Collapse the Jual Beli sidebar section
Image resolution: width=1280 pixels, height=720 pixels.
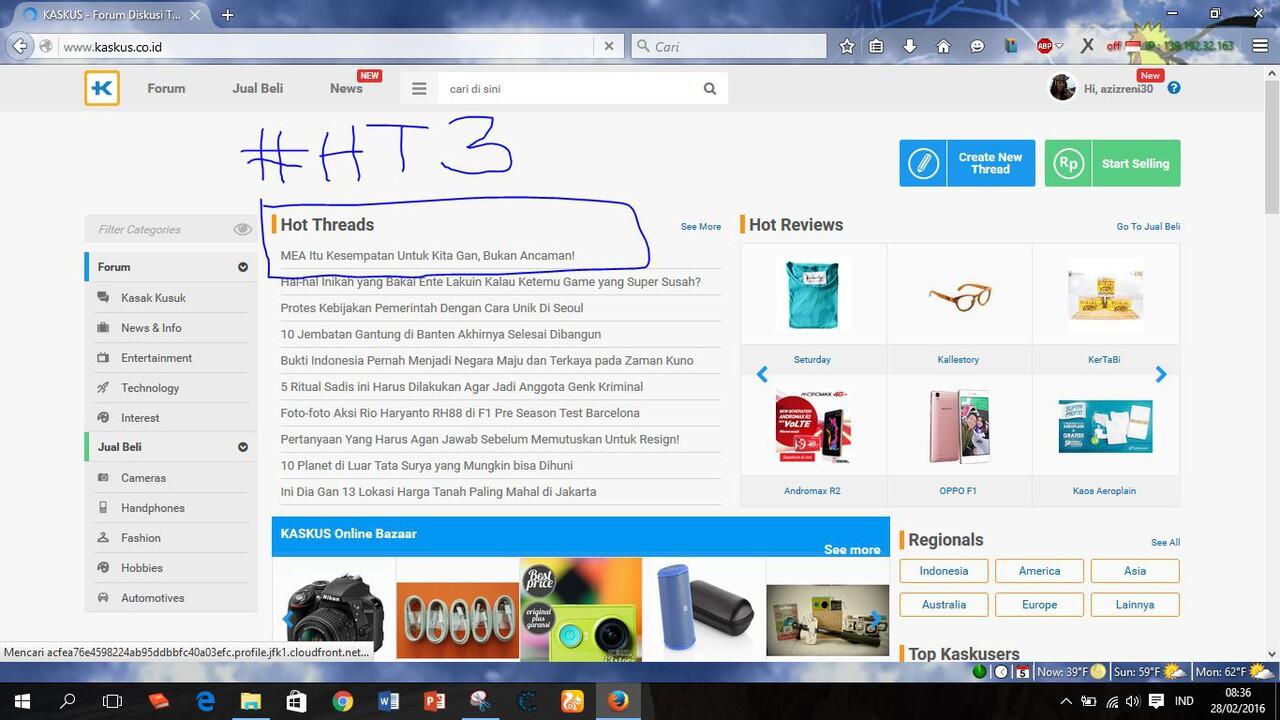(243, 447)
